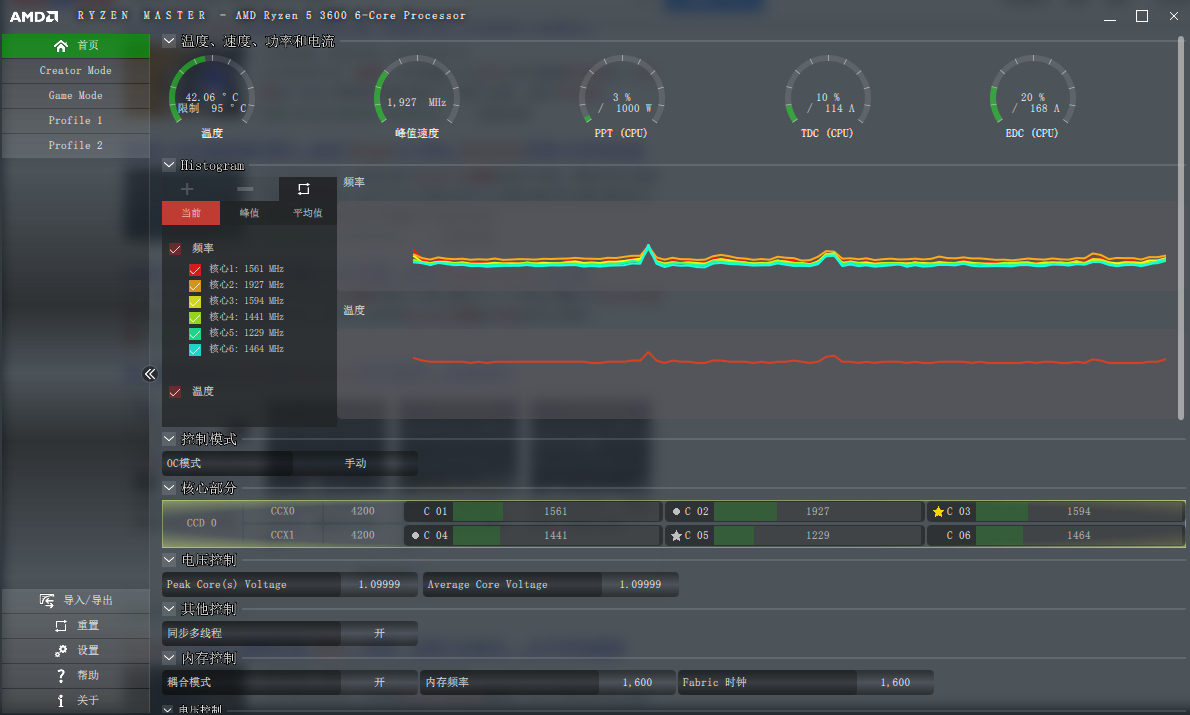Screen dimensions: 1190x715
Task: Collapse the 内存控制 section
Action: (x=169, y=657)
